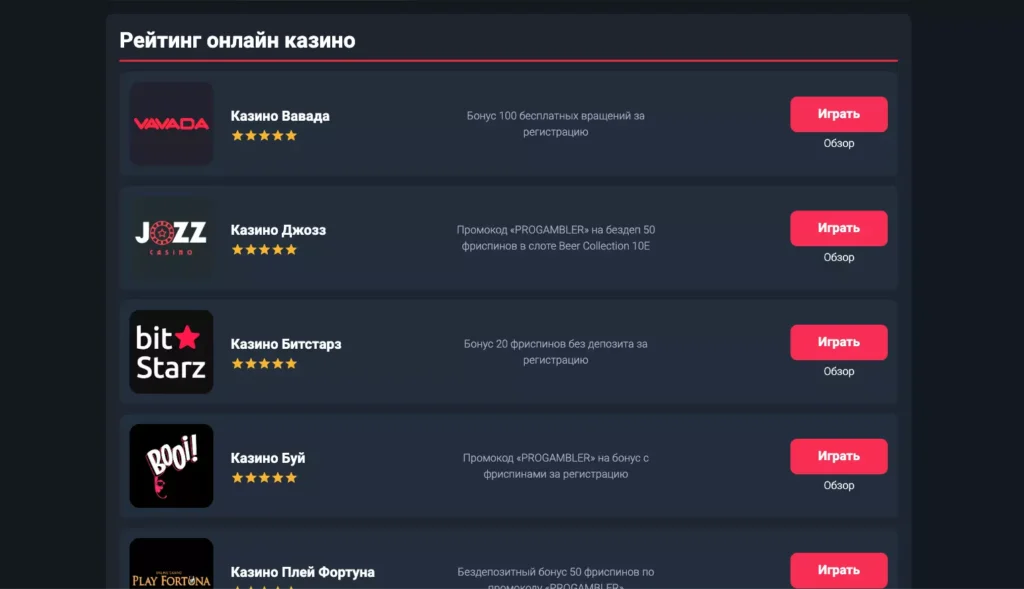Image resolution: width=1024 pixels, height=589 pixels.
Task: Click the fifth star of Казино Вавада rating
Action: pyautogui.click(x=289, y=135)
